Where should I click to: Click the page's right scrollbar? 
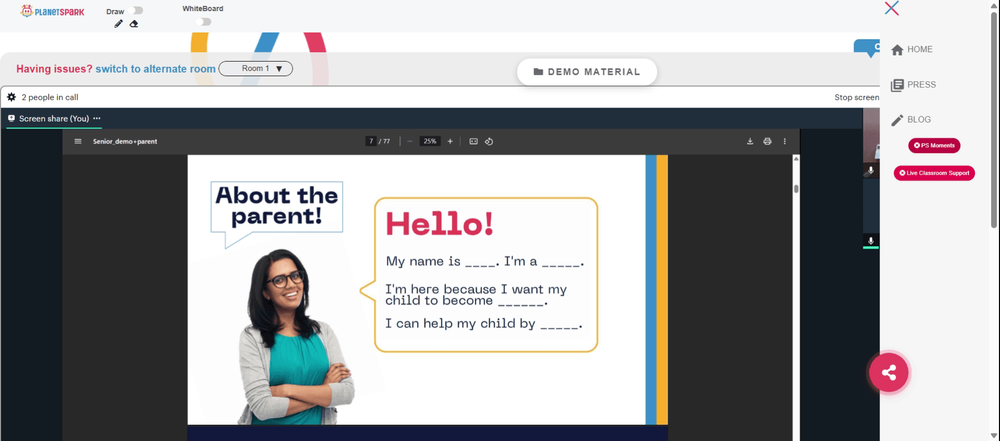pyautogui.click(x=995, y=121)
